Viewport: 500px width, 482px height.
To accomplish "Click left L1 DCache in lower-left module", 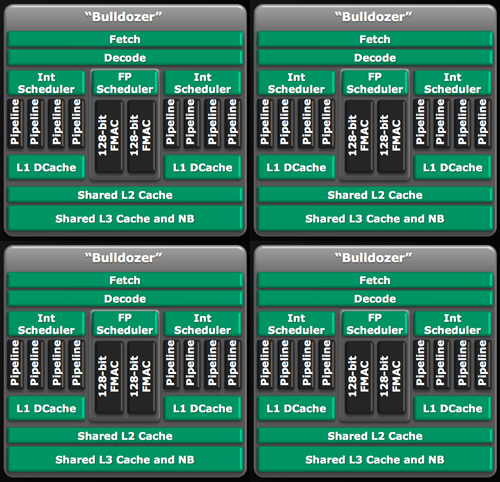I will pos(46,408).
